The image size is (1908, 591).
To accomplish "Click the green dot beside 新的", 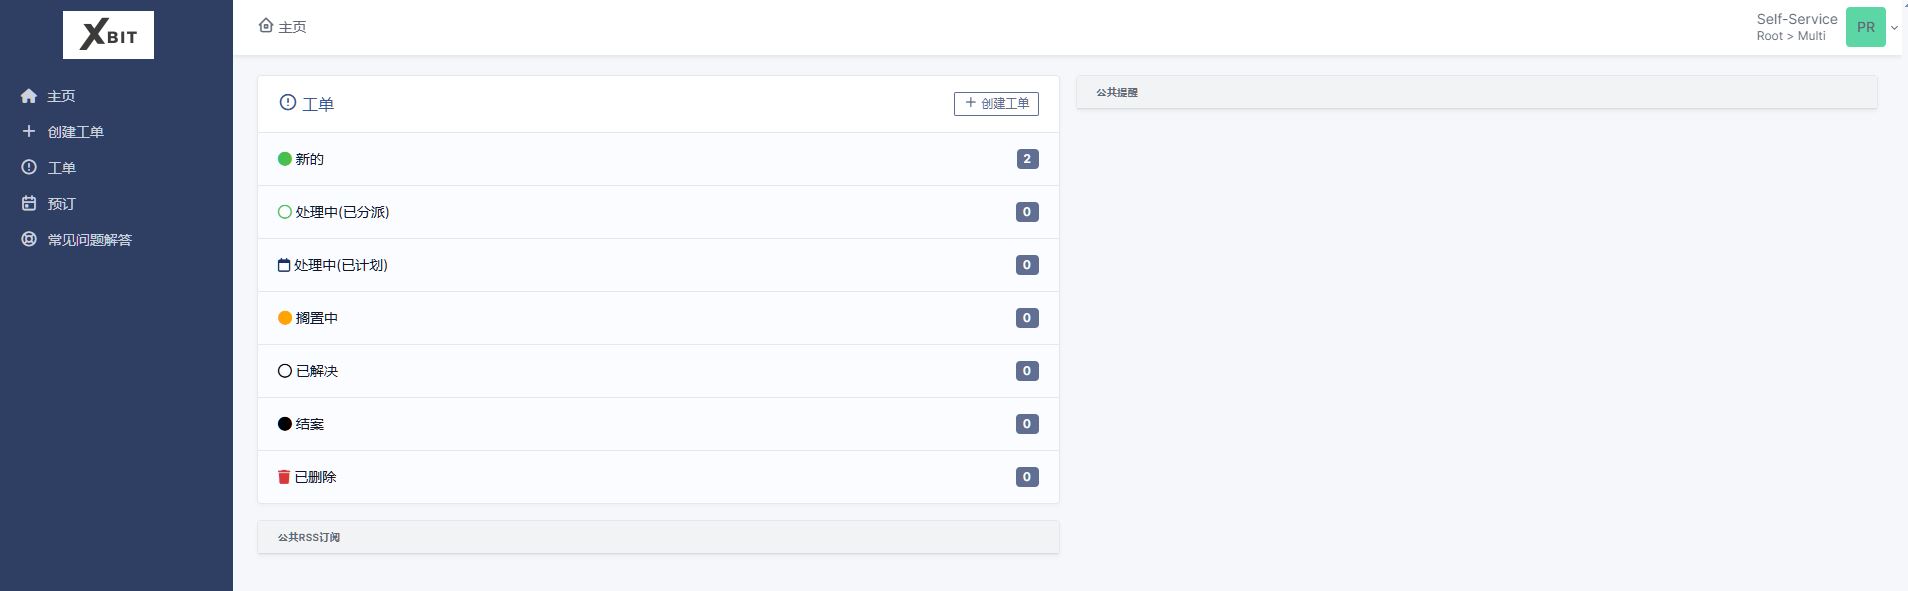I will (x=285, y=158).
